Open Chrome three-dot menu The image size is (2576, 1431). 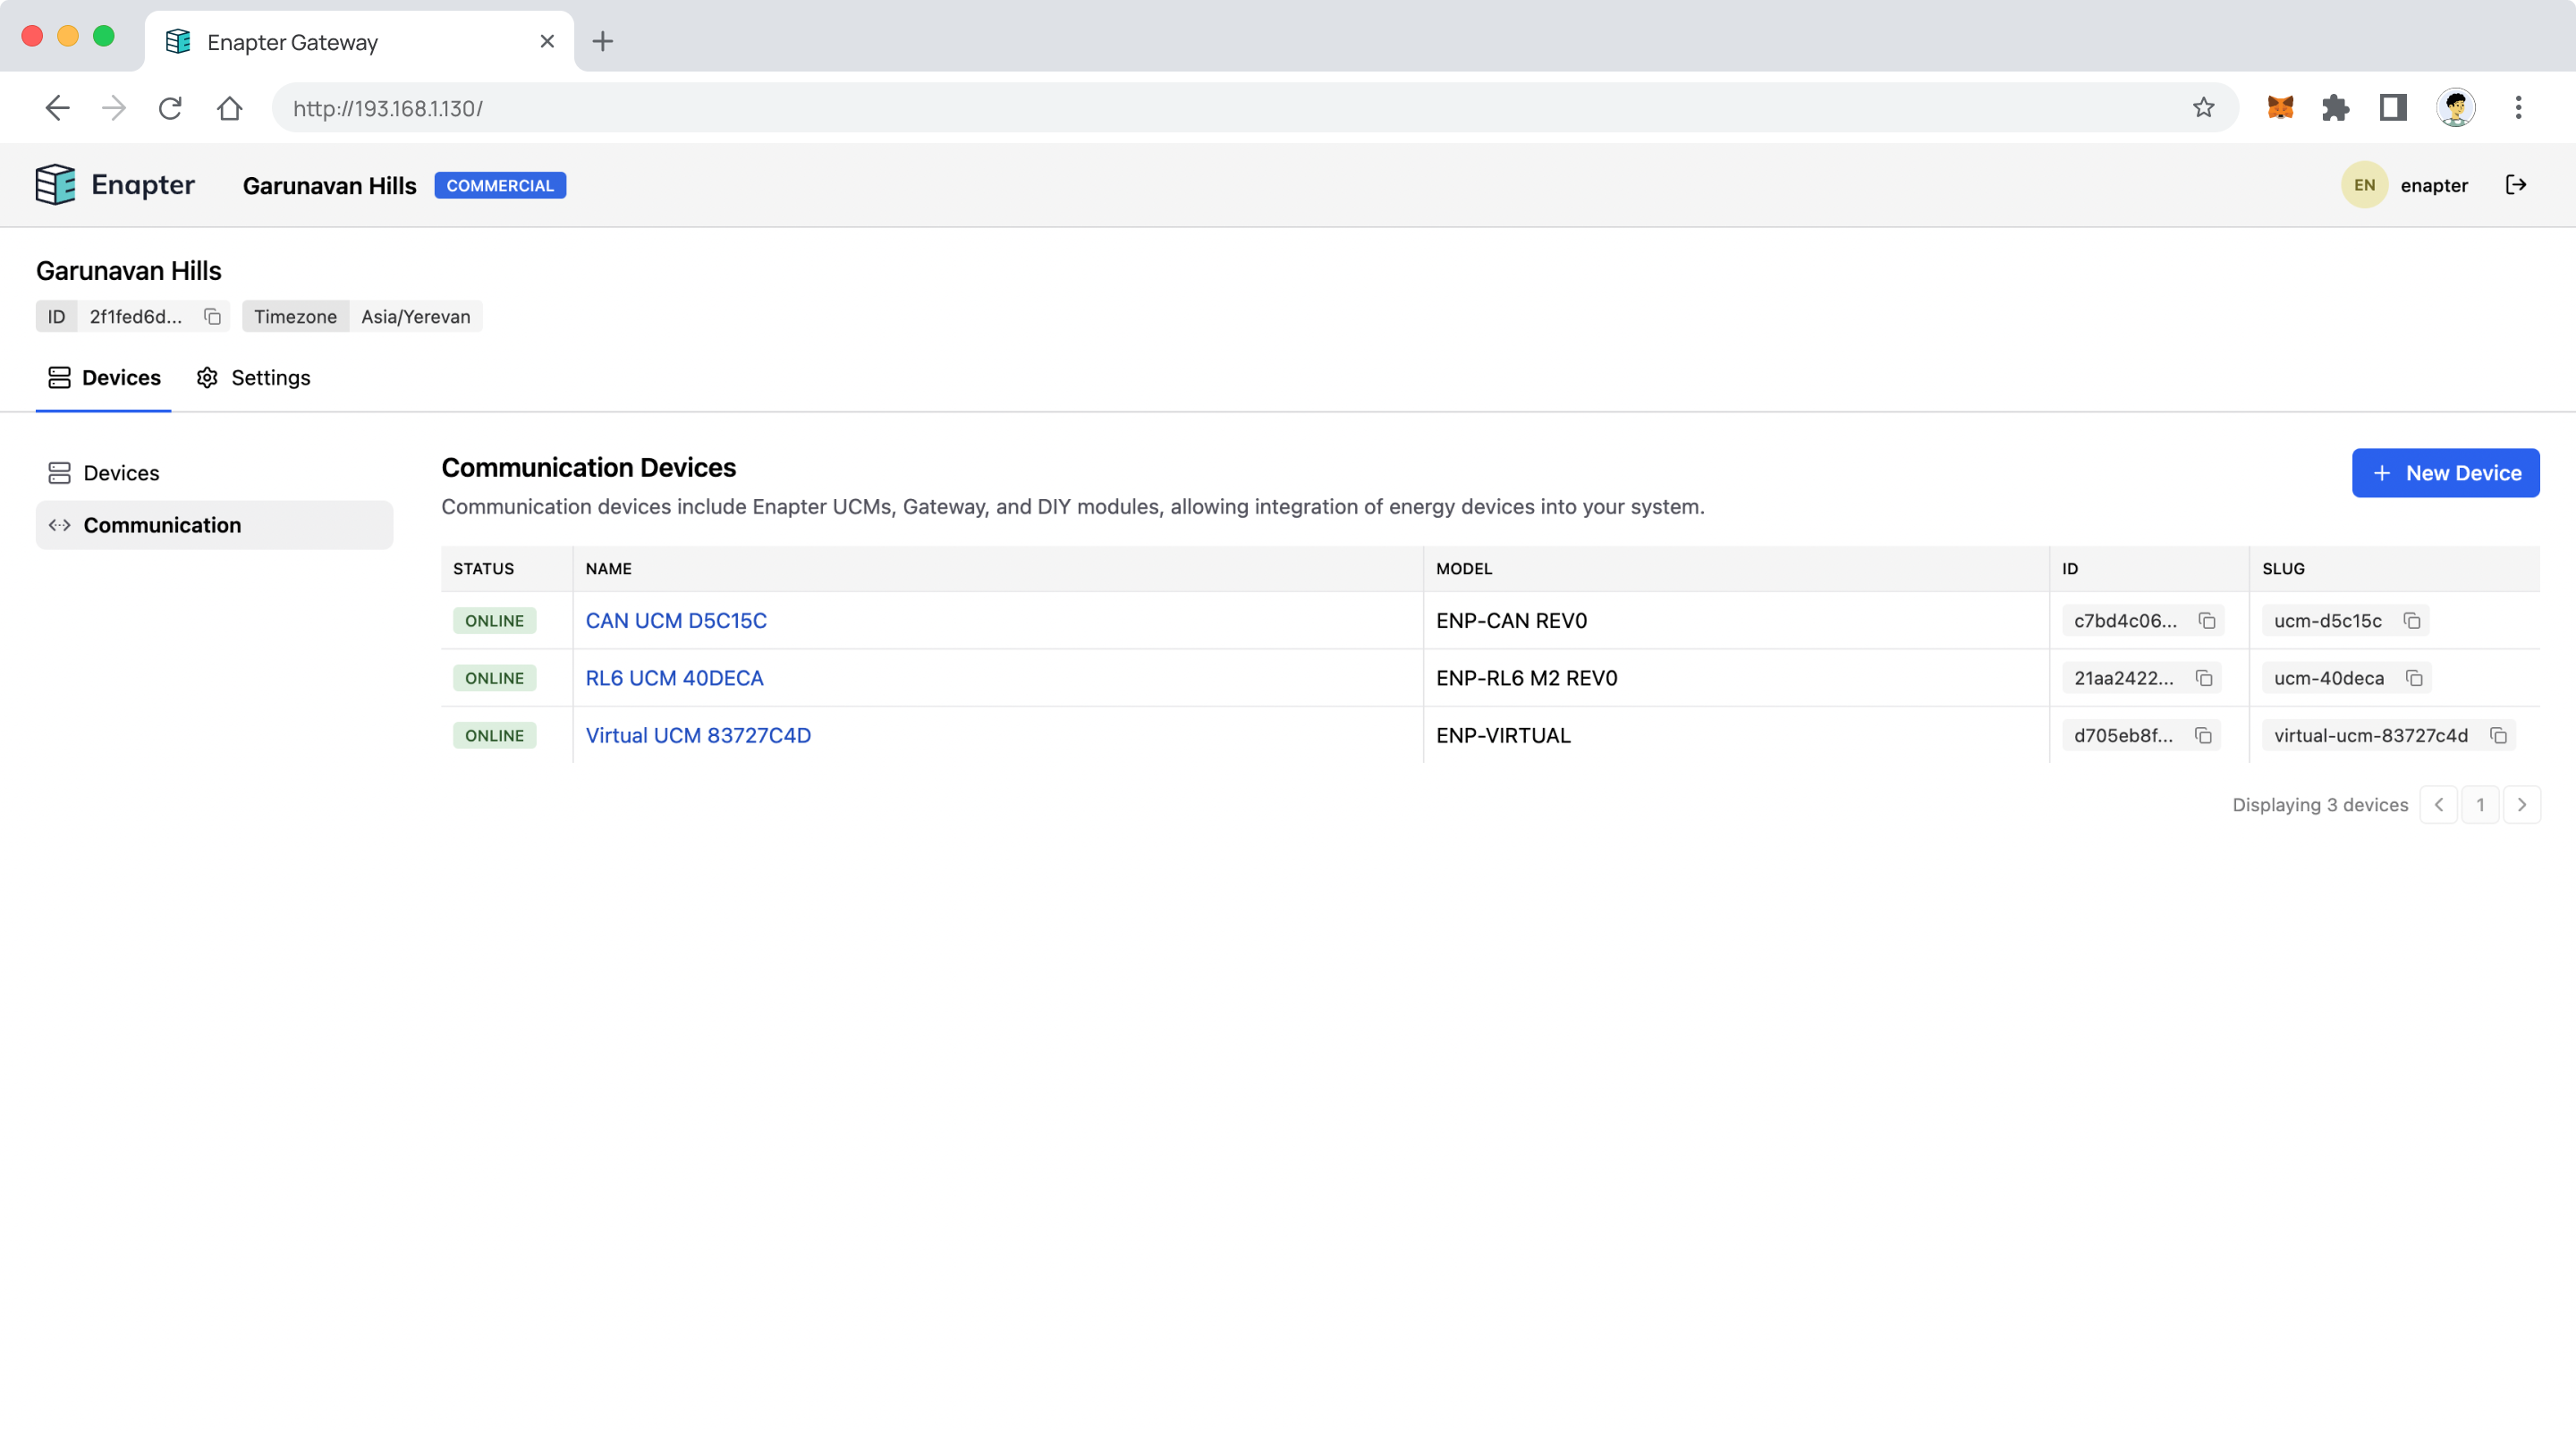[2518, 108]
